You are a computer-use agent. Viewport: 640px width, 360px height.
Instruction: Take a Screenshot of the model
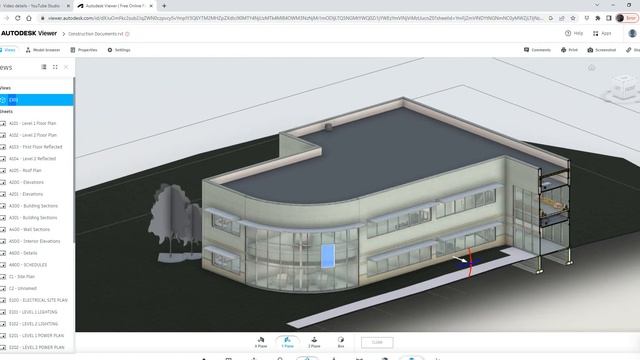click(x=602, y=50)
